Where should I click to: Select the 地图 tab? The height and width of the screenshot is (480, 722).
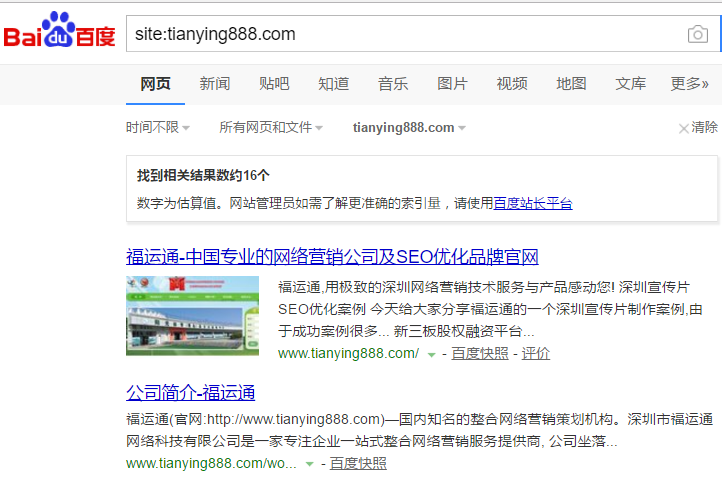tap(571, 84)
